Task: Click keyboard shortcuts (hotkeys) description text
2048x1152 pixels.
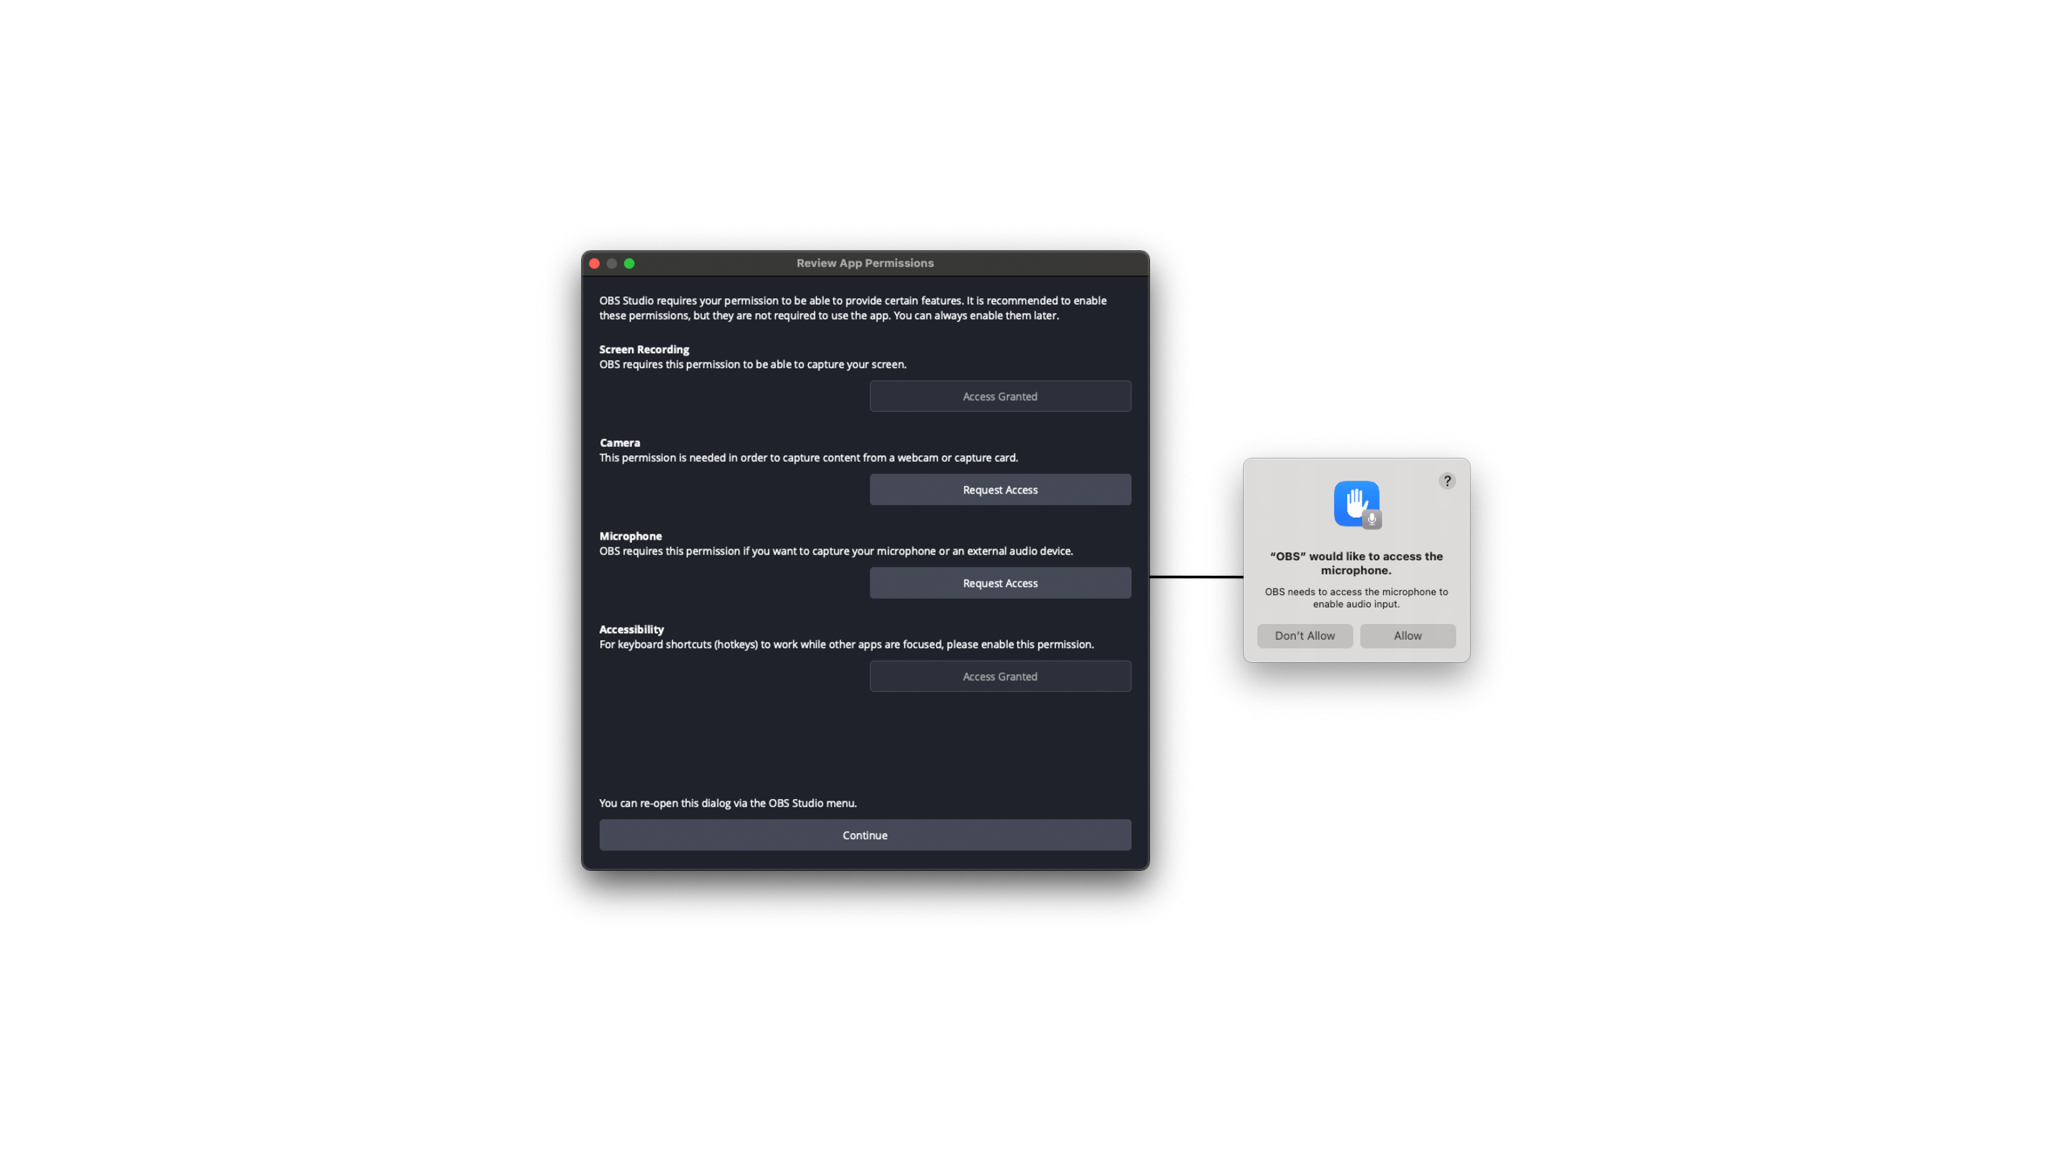Action: (x=846, y=644)
